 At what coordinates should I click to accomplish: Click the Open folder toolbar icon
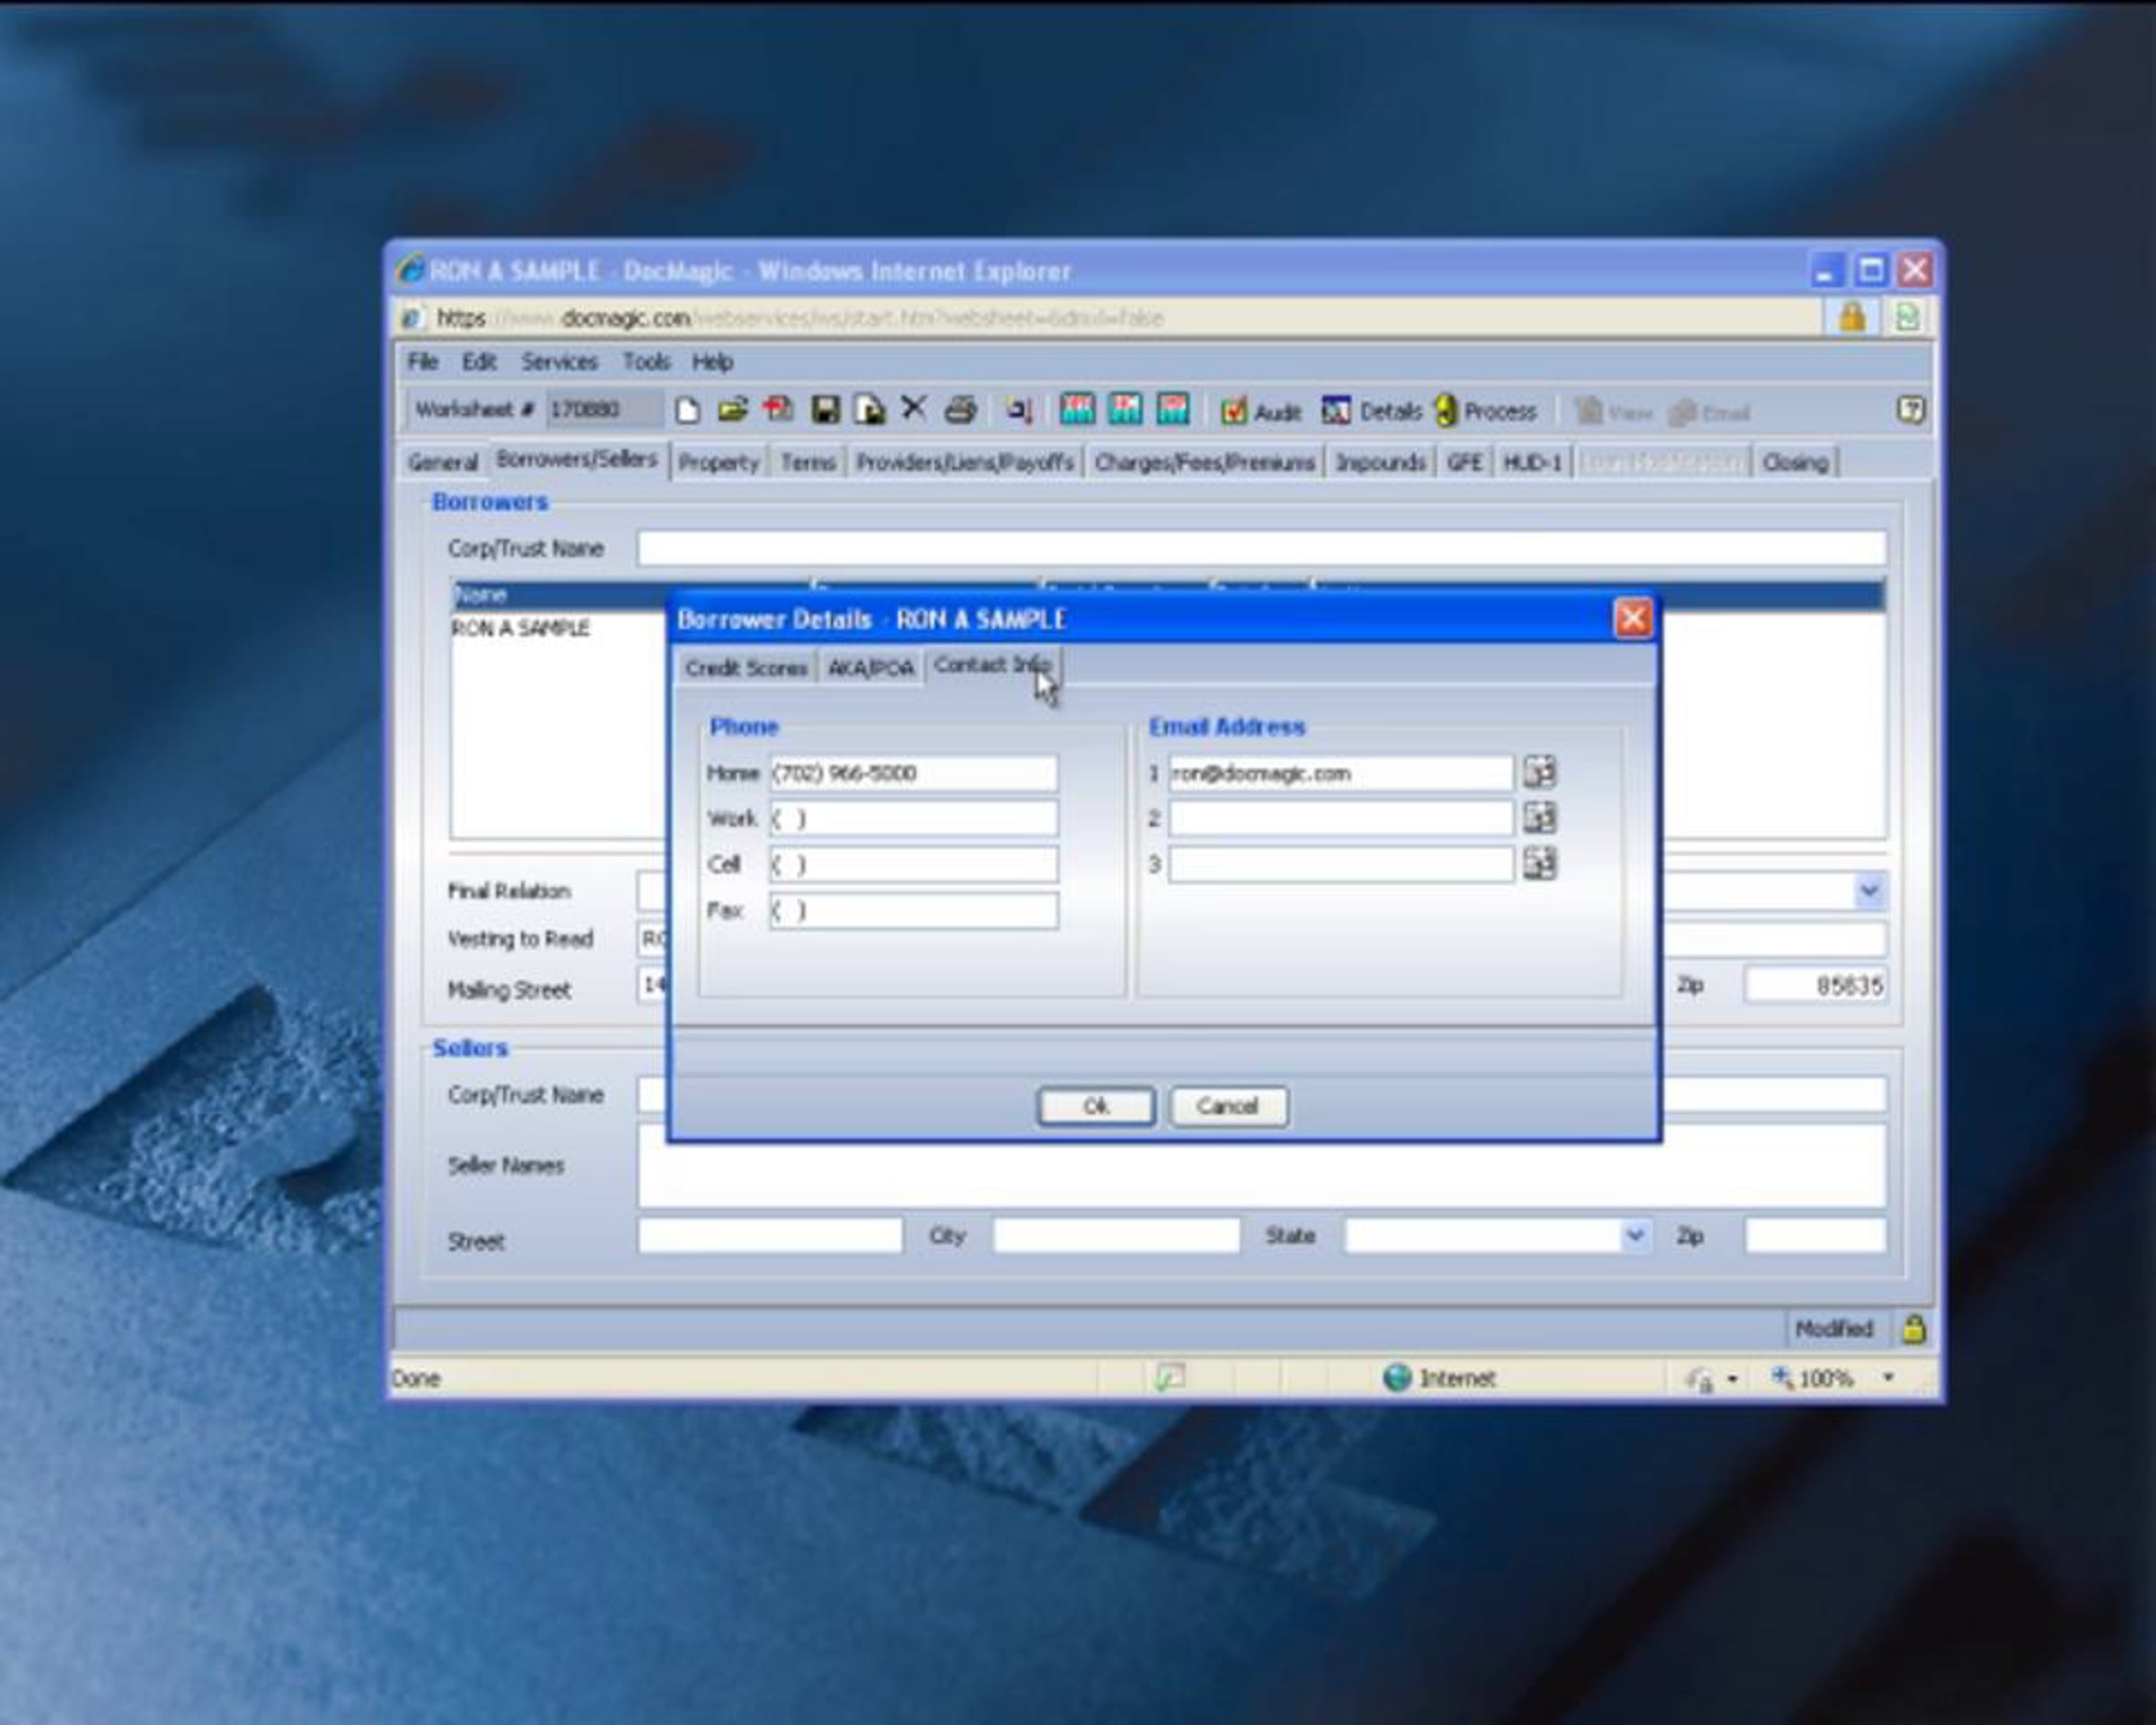click(733, 410)
